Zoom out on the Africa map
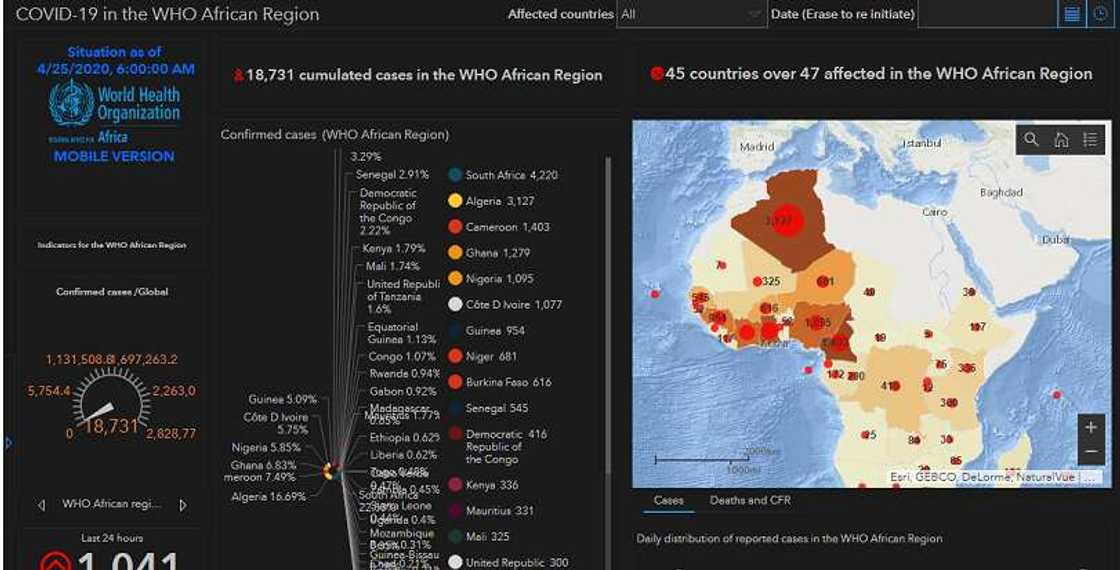Image resolution: width=1120 pixels, height=570 pixels. (1090, 453)
